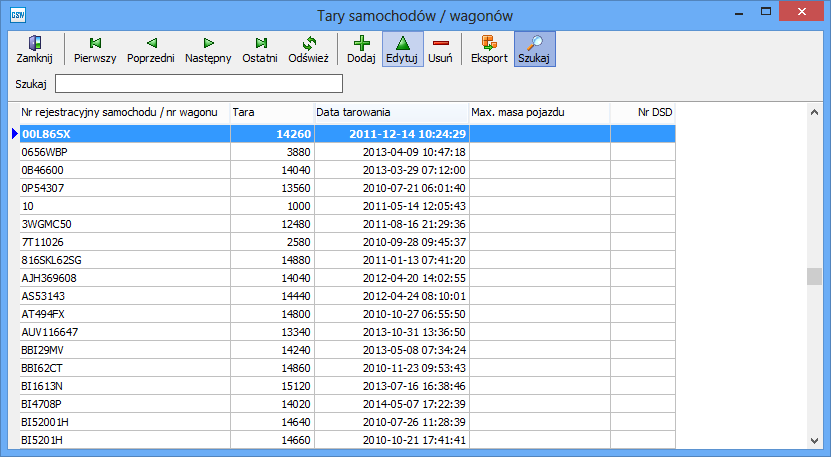The image size is (831, 457).
Task: Click inside the Szukaj search text field
Action: point(198,83)
